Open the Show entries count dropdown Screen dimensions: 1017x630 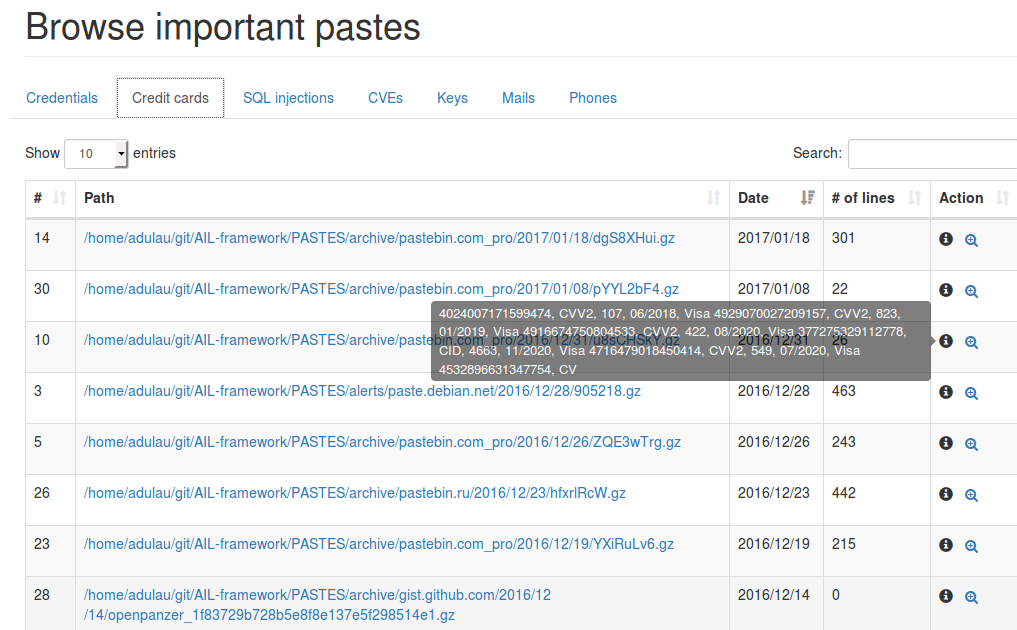96,154
